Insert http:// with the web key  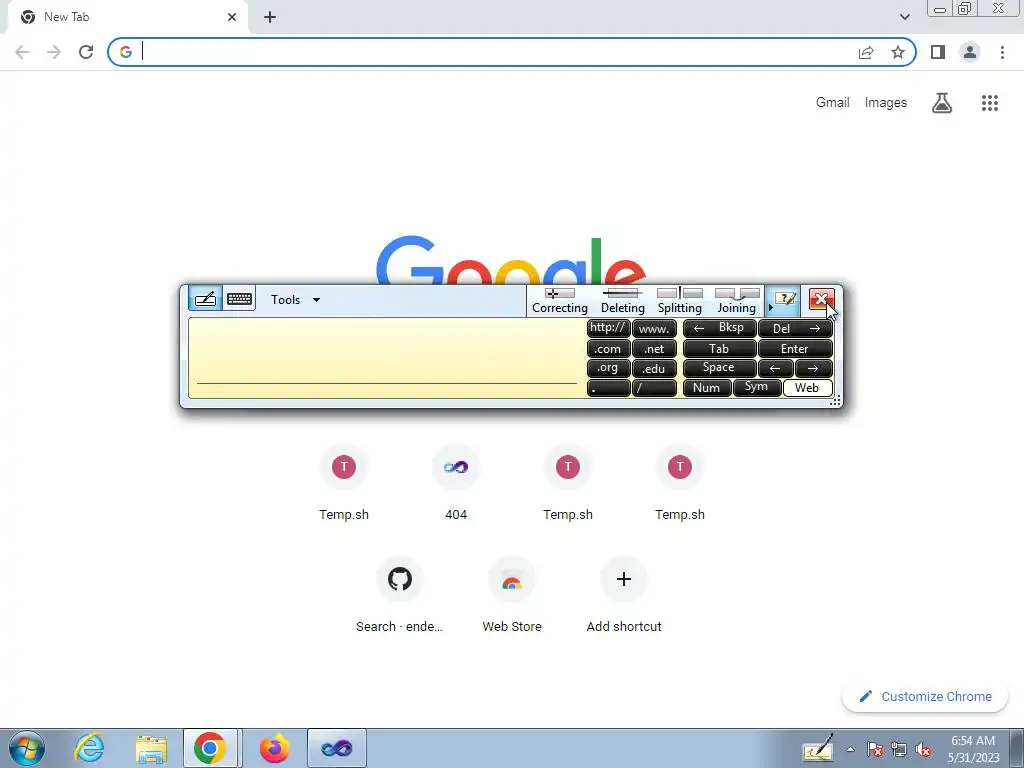(x=608, y=328)
